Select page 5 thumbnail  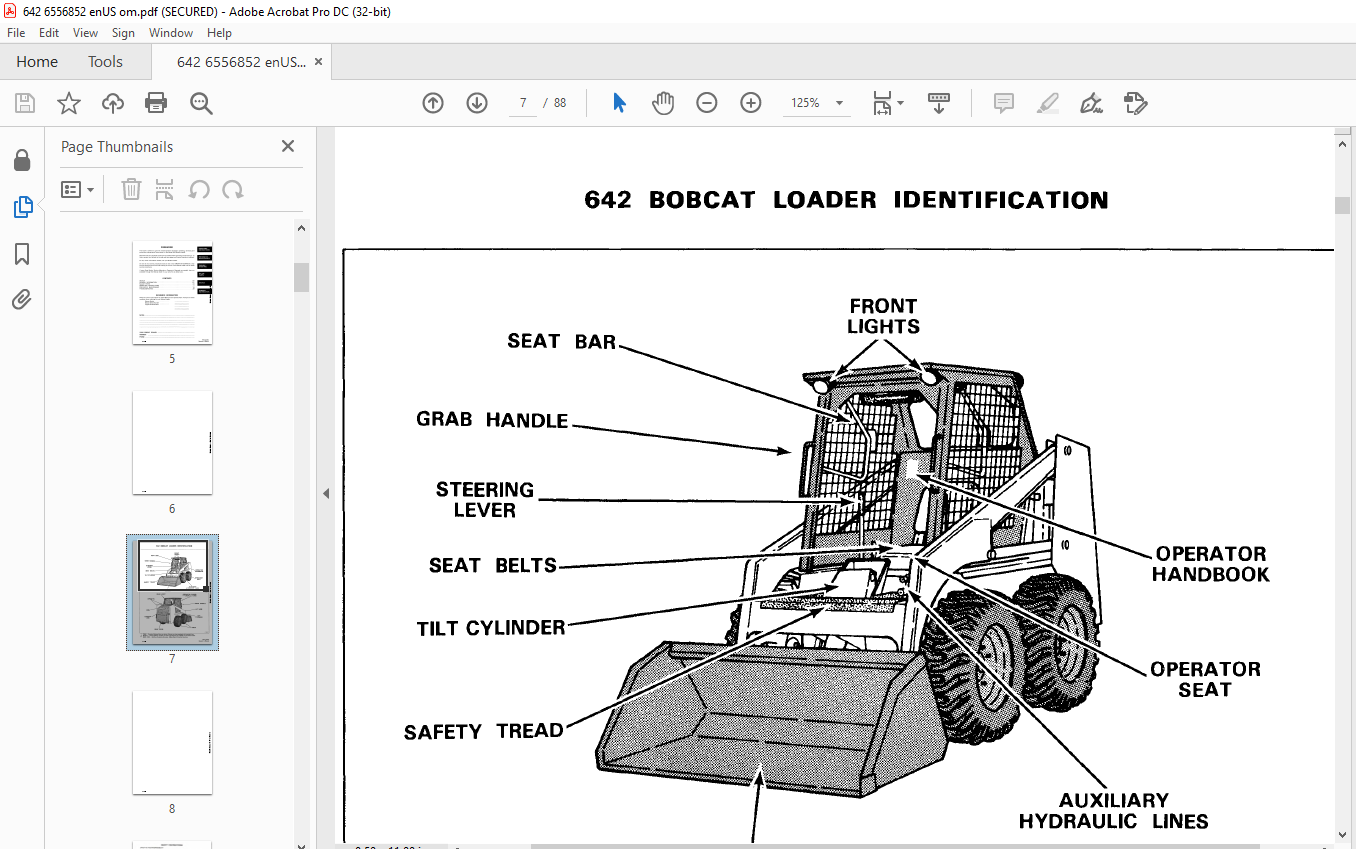click(172, 293)
